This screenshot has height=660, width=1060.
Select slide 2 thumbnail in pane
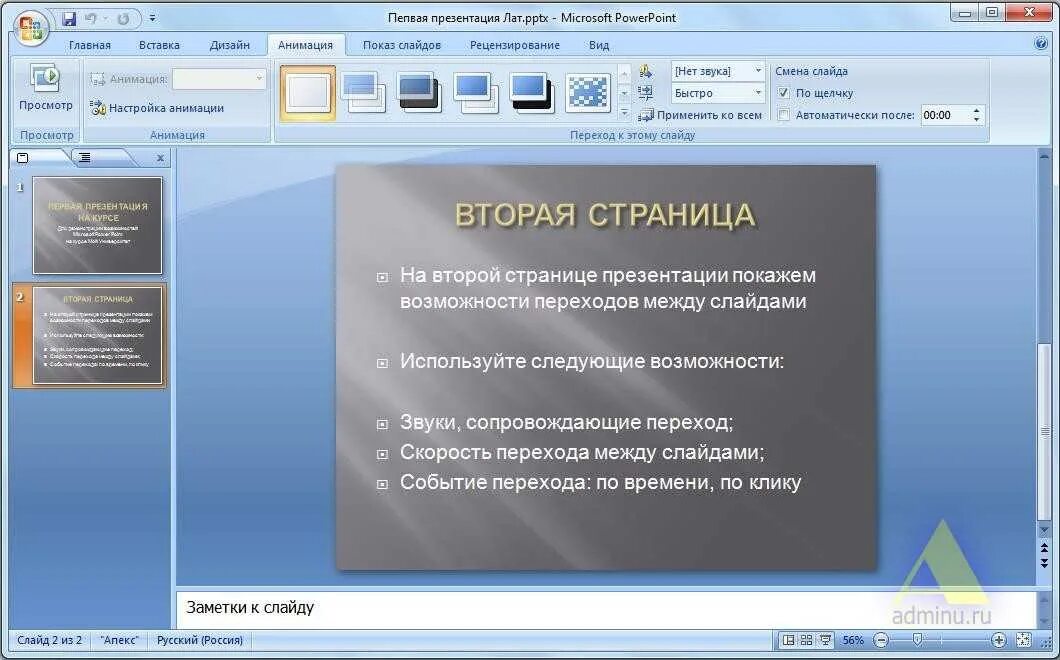(98, 335)
